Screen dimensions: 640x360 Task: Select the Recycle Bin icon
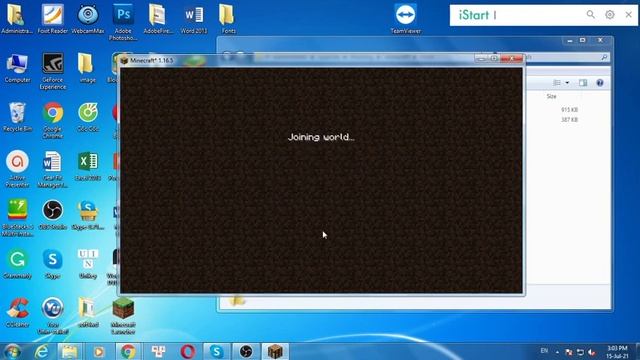tap(17, 117)
